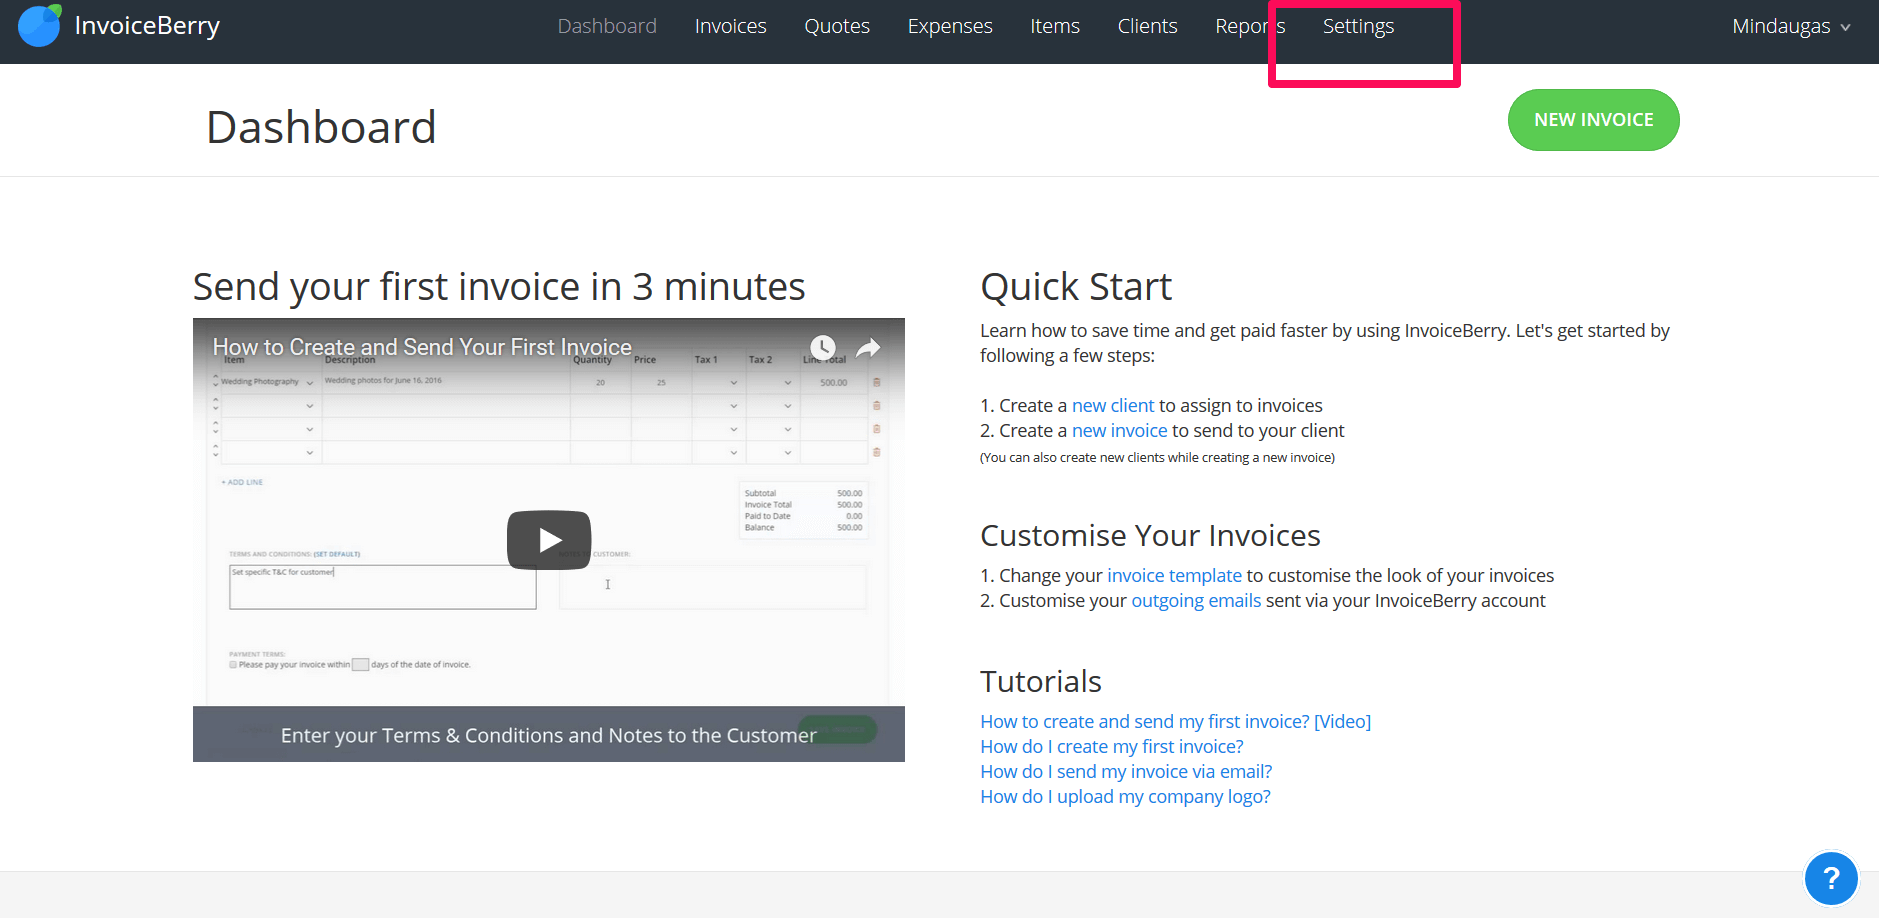Click the InvoiceBerry brand name text

(147, 26)
